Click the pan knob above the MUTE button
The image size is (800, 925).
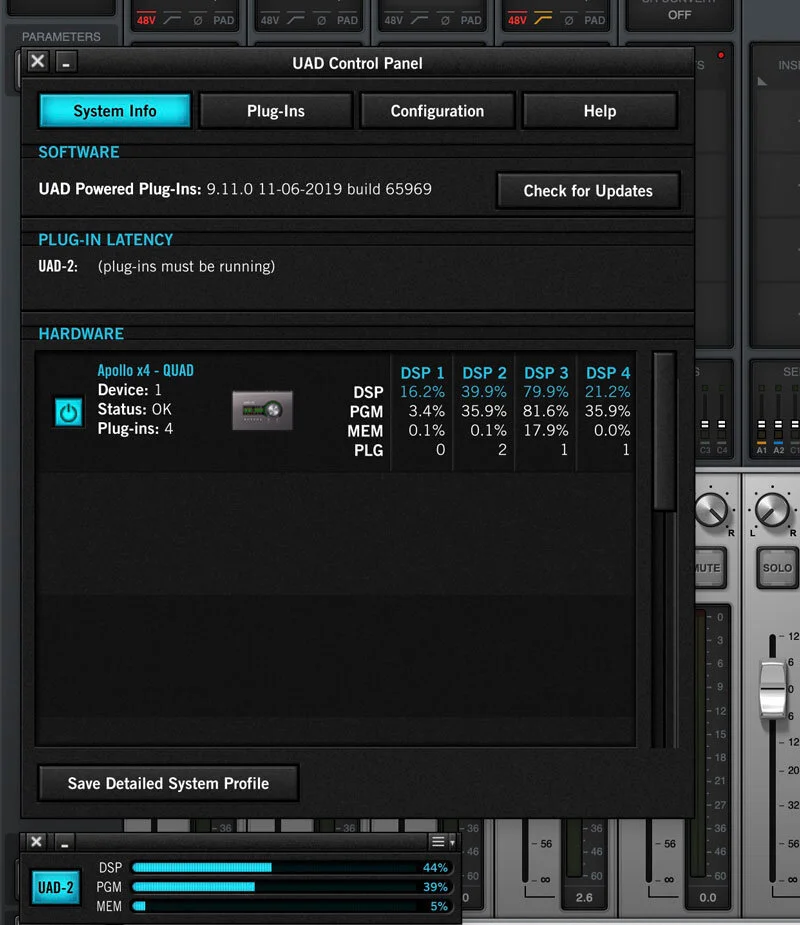pos(712,510)
